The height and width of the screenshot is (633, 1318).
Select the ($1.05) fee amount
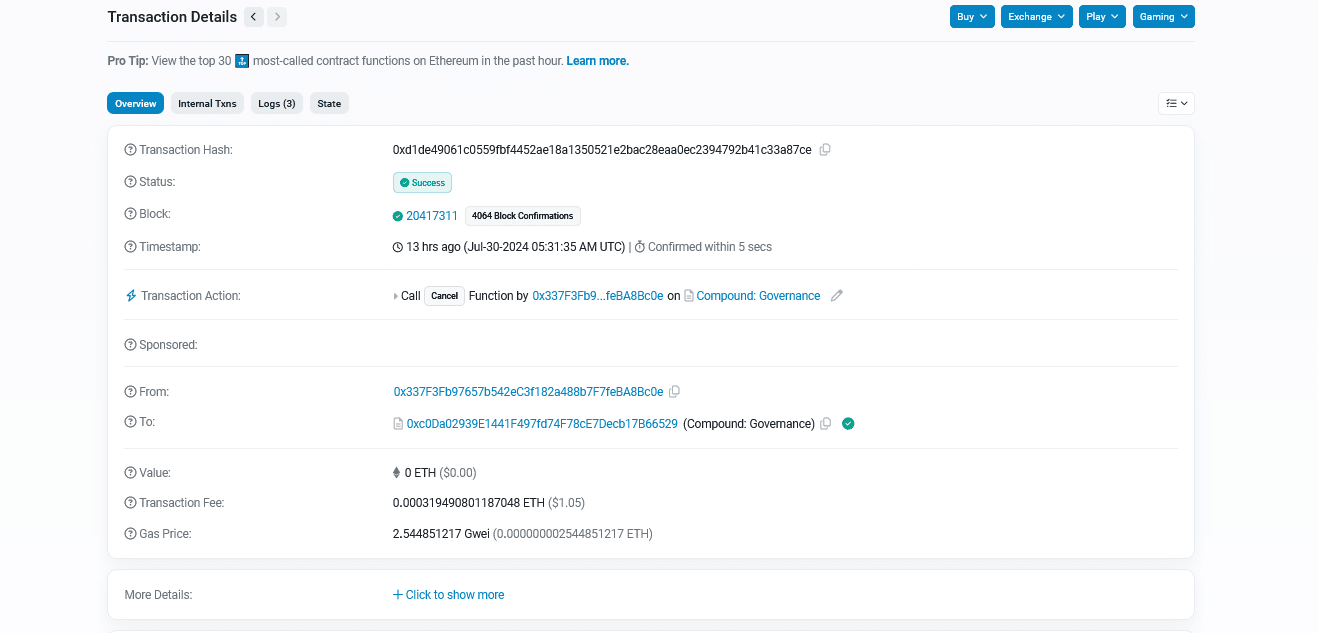(x=568, y=503)
